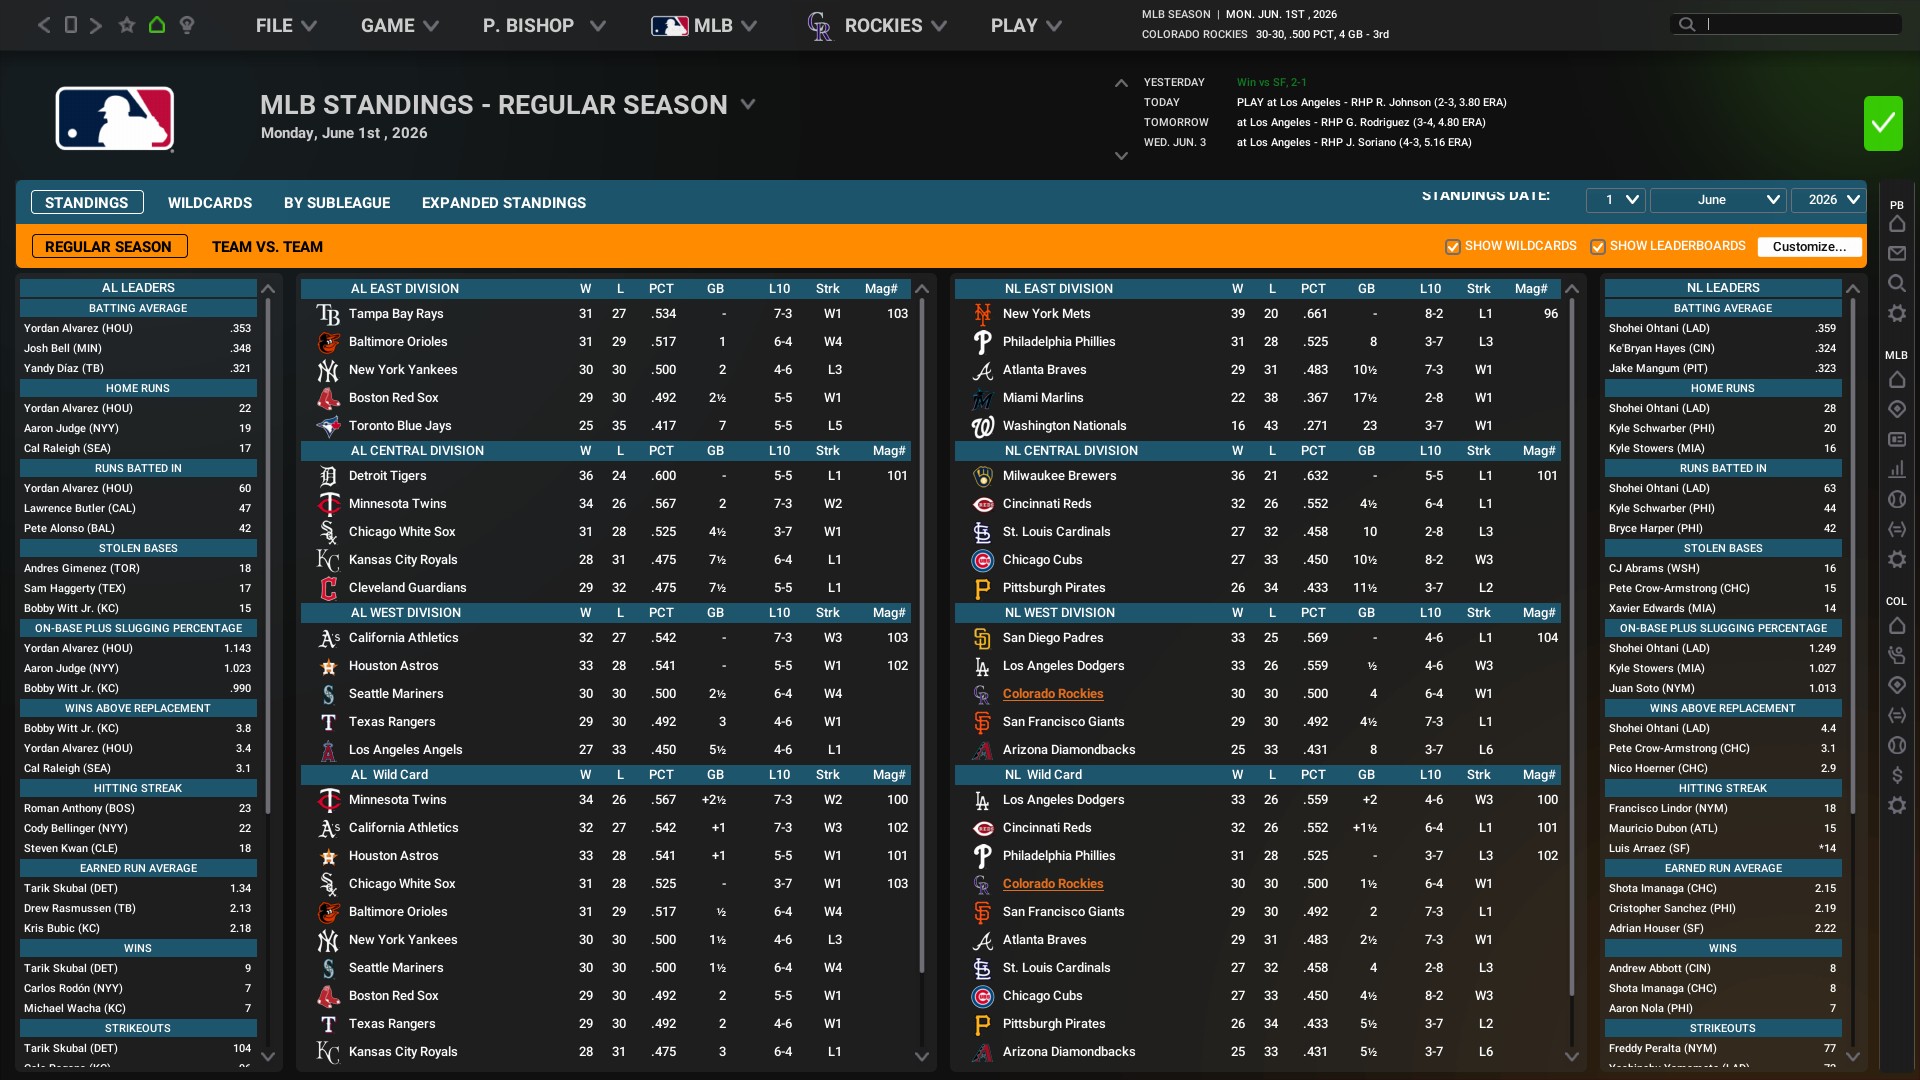Open the standings month dropdown showing June
Image resolution: width=1920 pixels, height=1080 pixels.
[x=1717, y=200]
